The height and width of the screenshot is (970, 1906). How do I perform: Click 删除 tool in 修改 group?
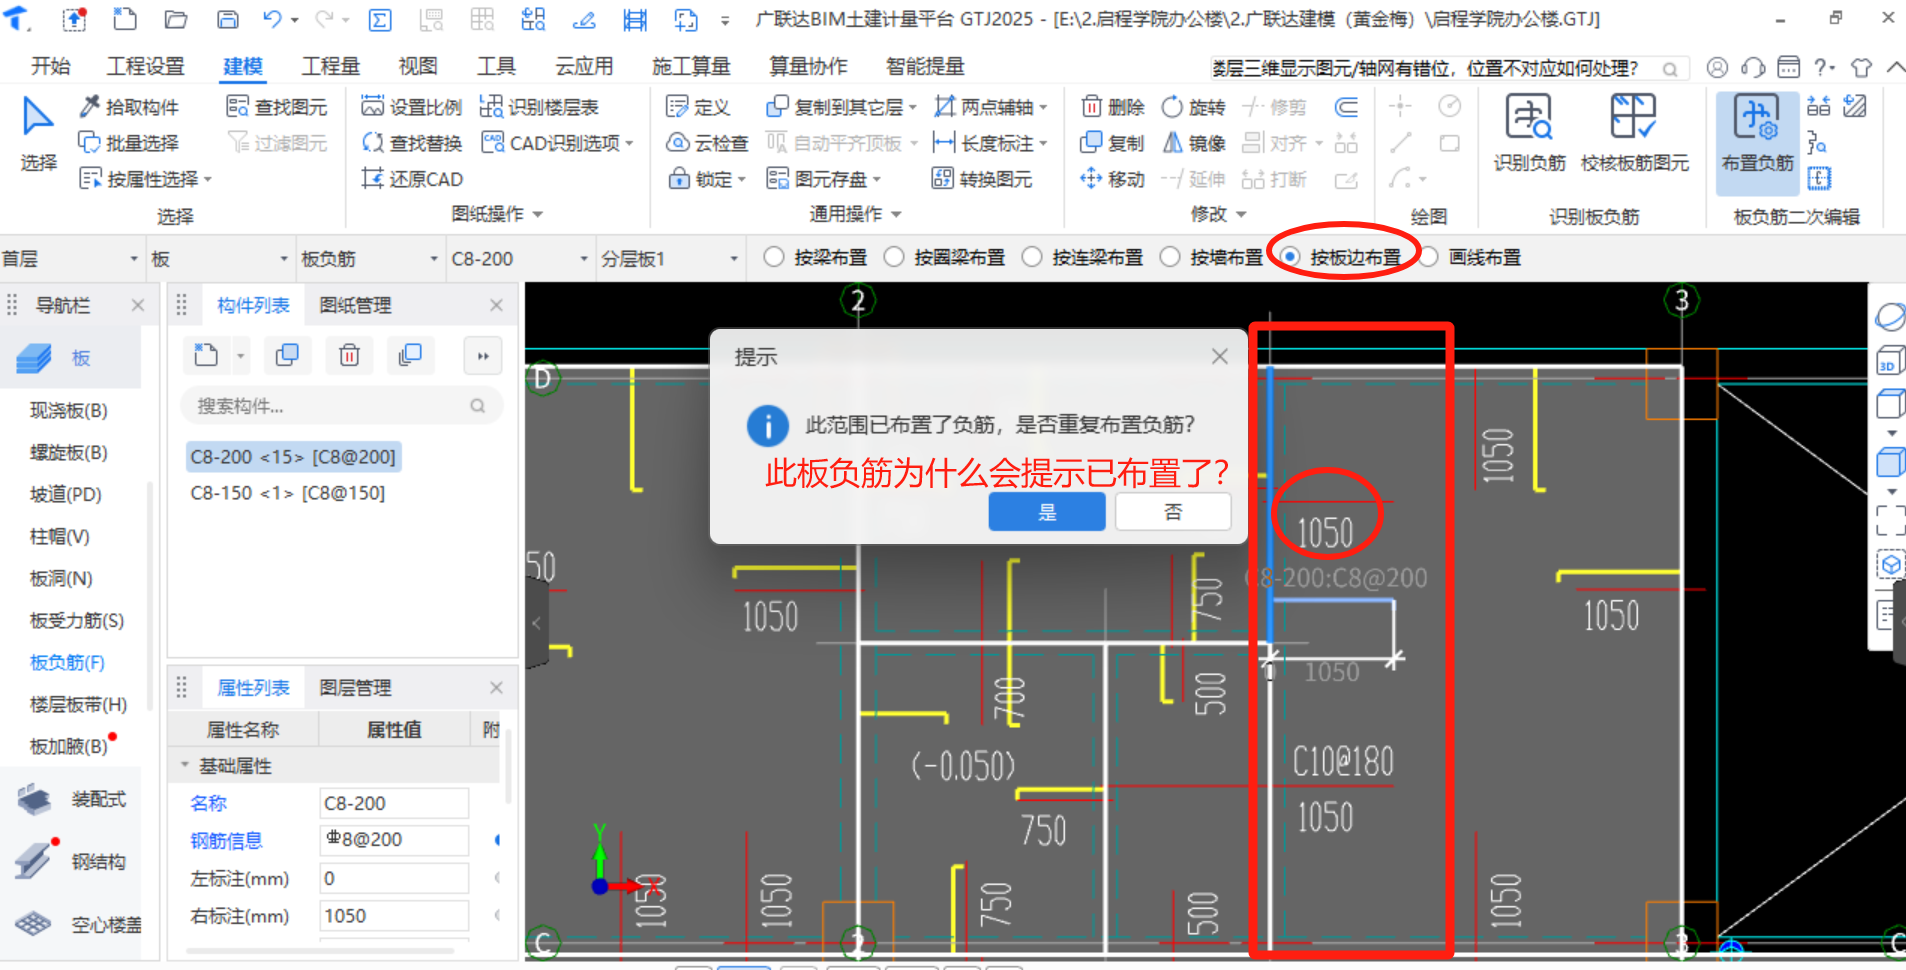pos(1113,107)
